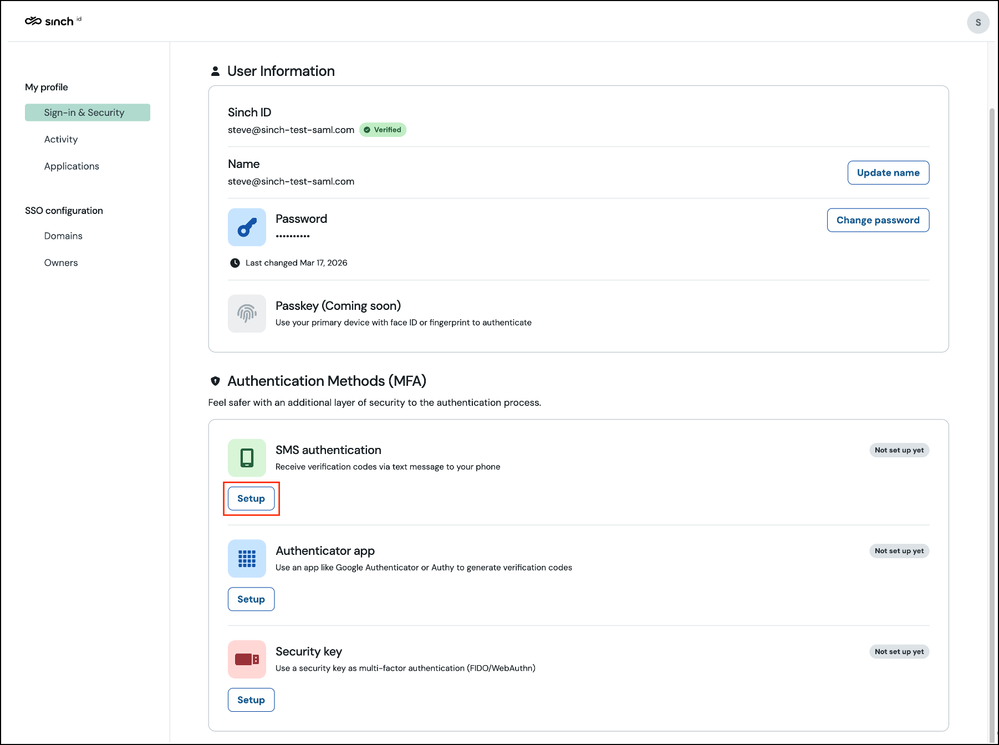This screenshot has width=999, height=745.
Task: Click Receive verification codes via text message description
Action: (x=387, y=467)
